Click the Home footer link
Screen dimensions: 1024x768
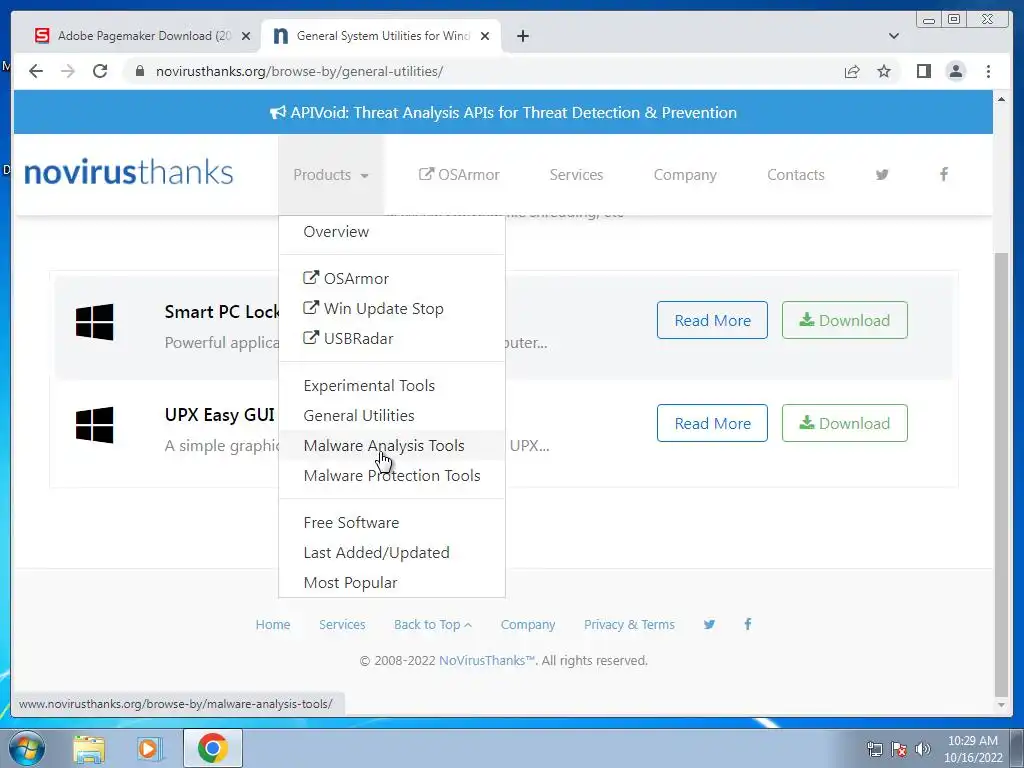[272, 624]
